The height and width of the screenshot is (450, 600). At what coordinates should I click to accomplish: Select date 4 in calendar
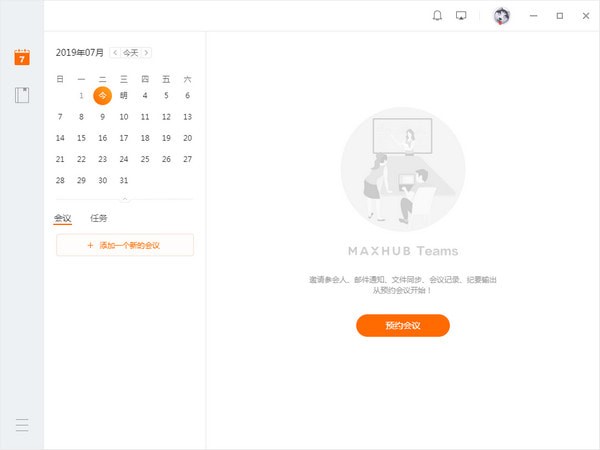click(x=145, y=96)
